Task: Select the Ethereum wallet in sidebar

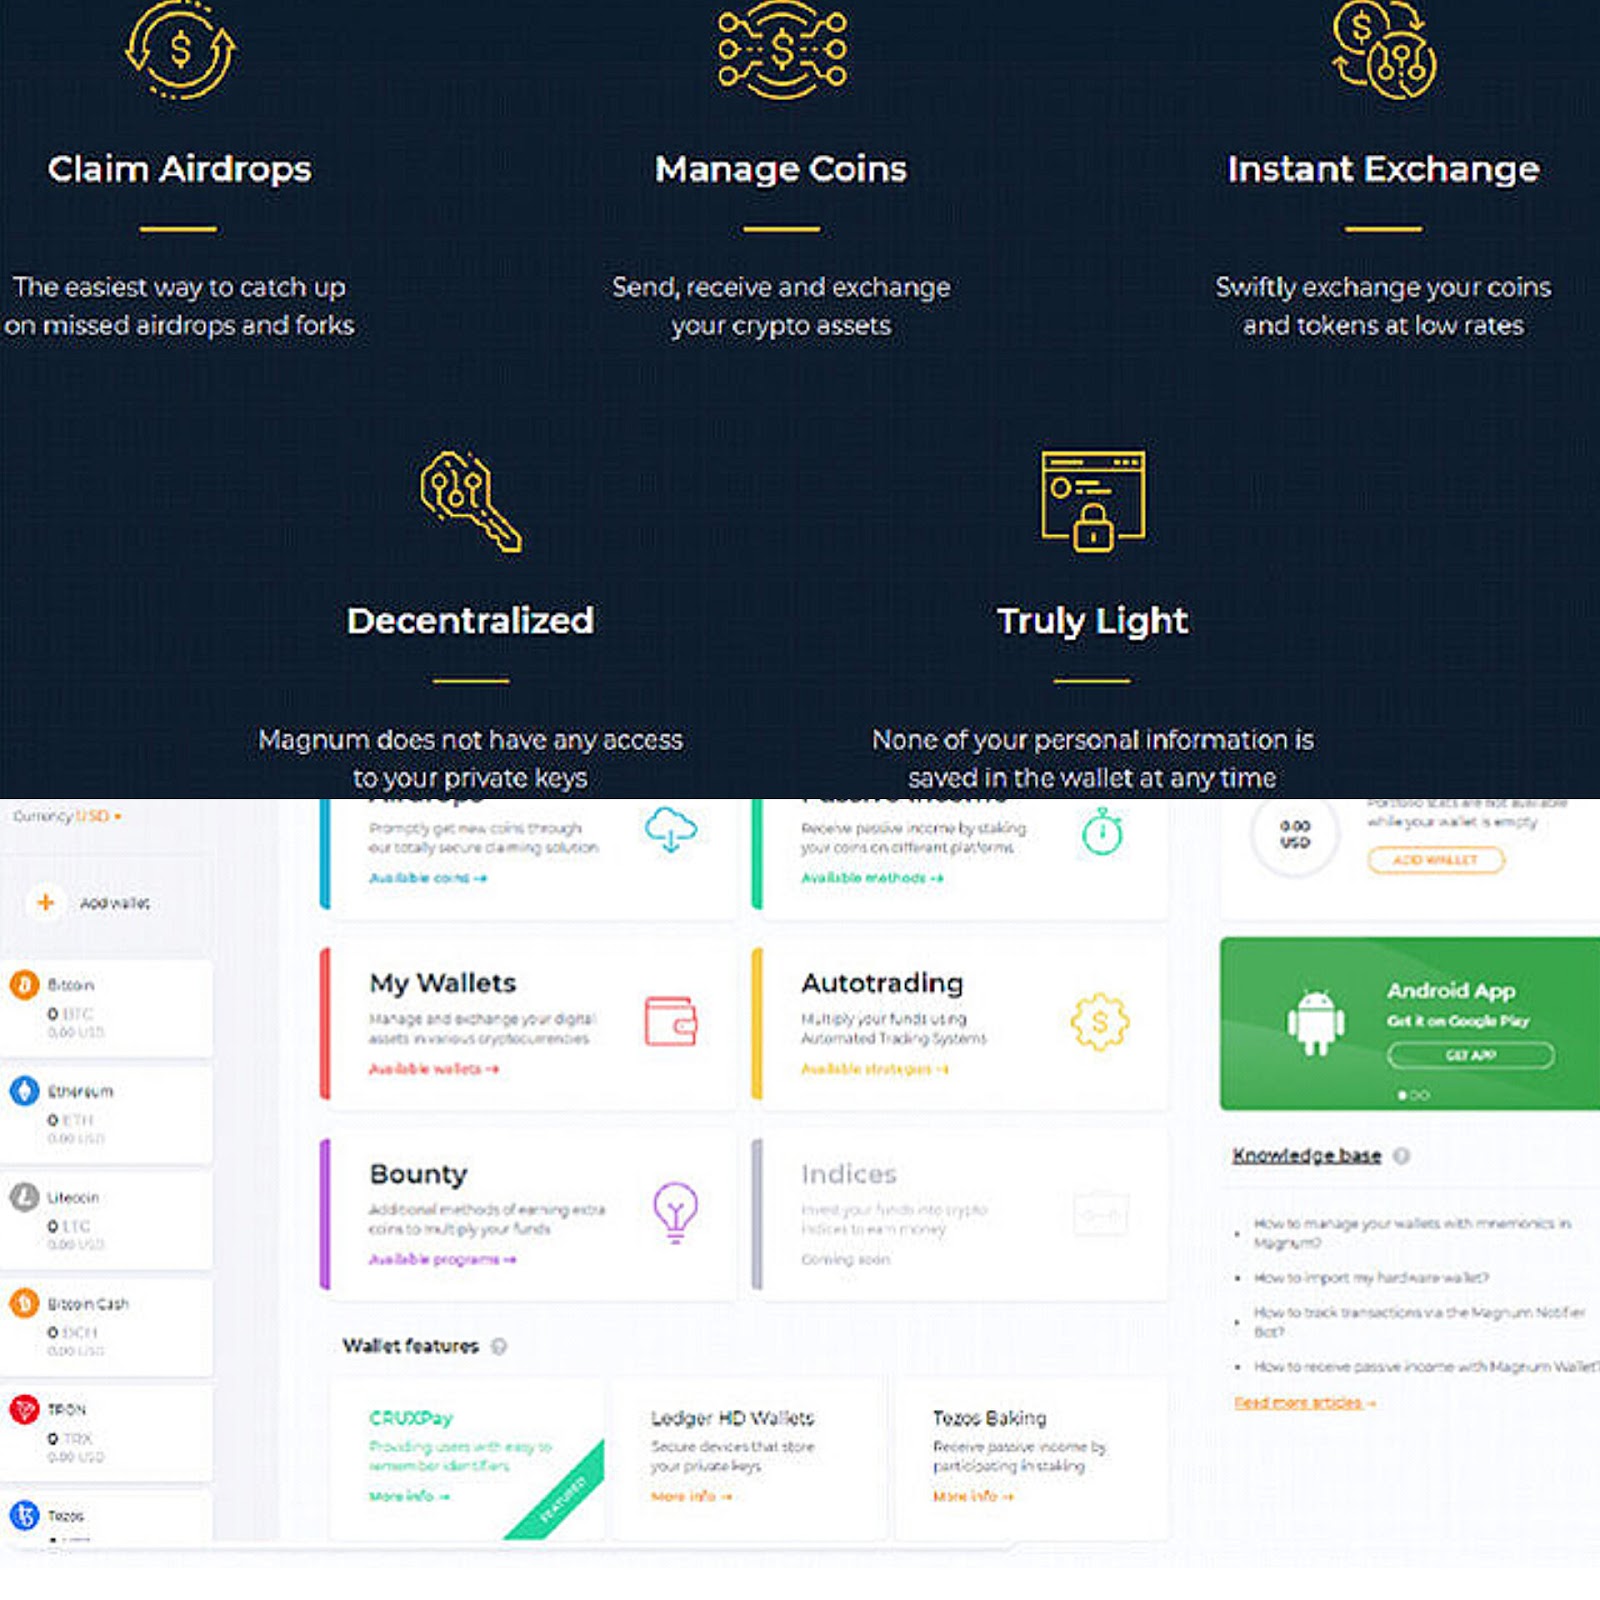Action: click(106, 1115)
